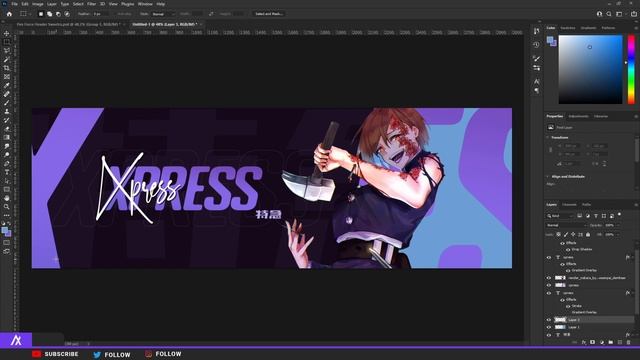Hide the Layer 1 layer
Image resolution: width=640 pixels, height=360 pixels.
[549, 327]
